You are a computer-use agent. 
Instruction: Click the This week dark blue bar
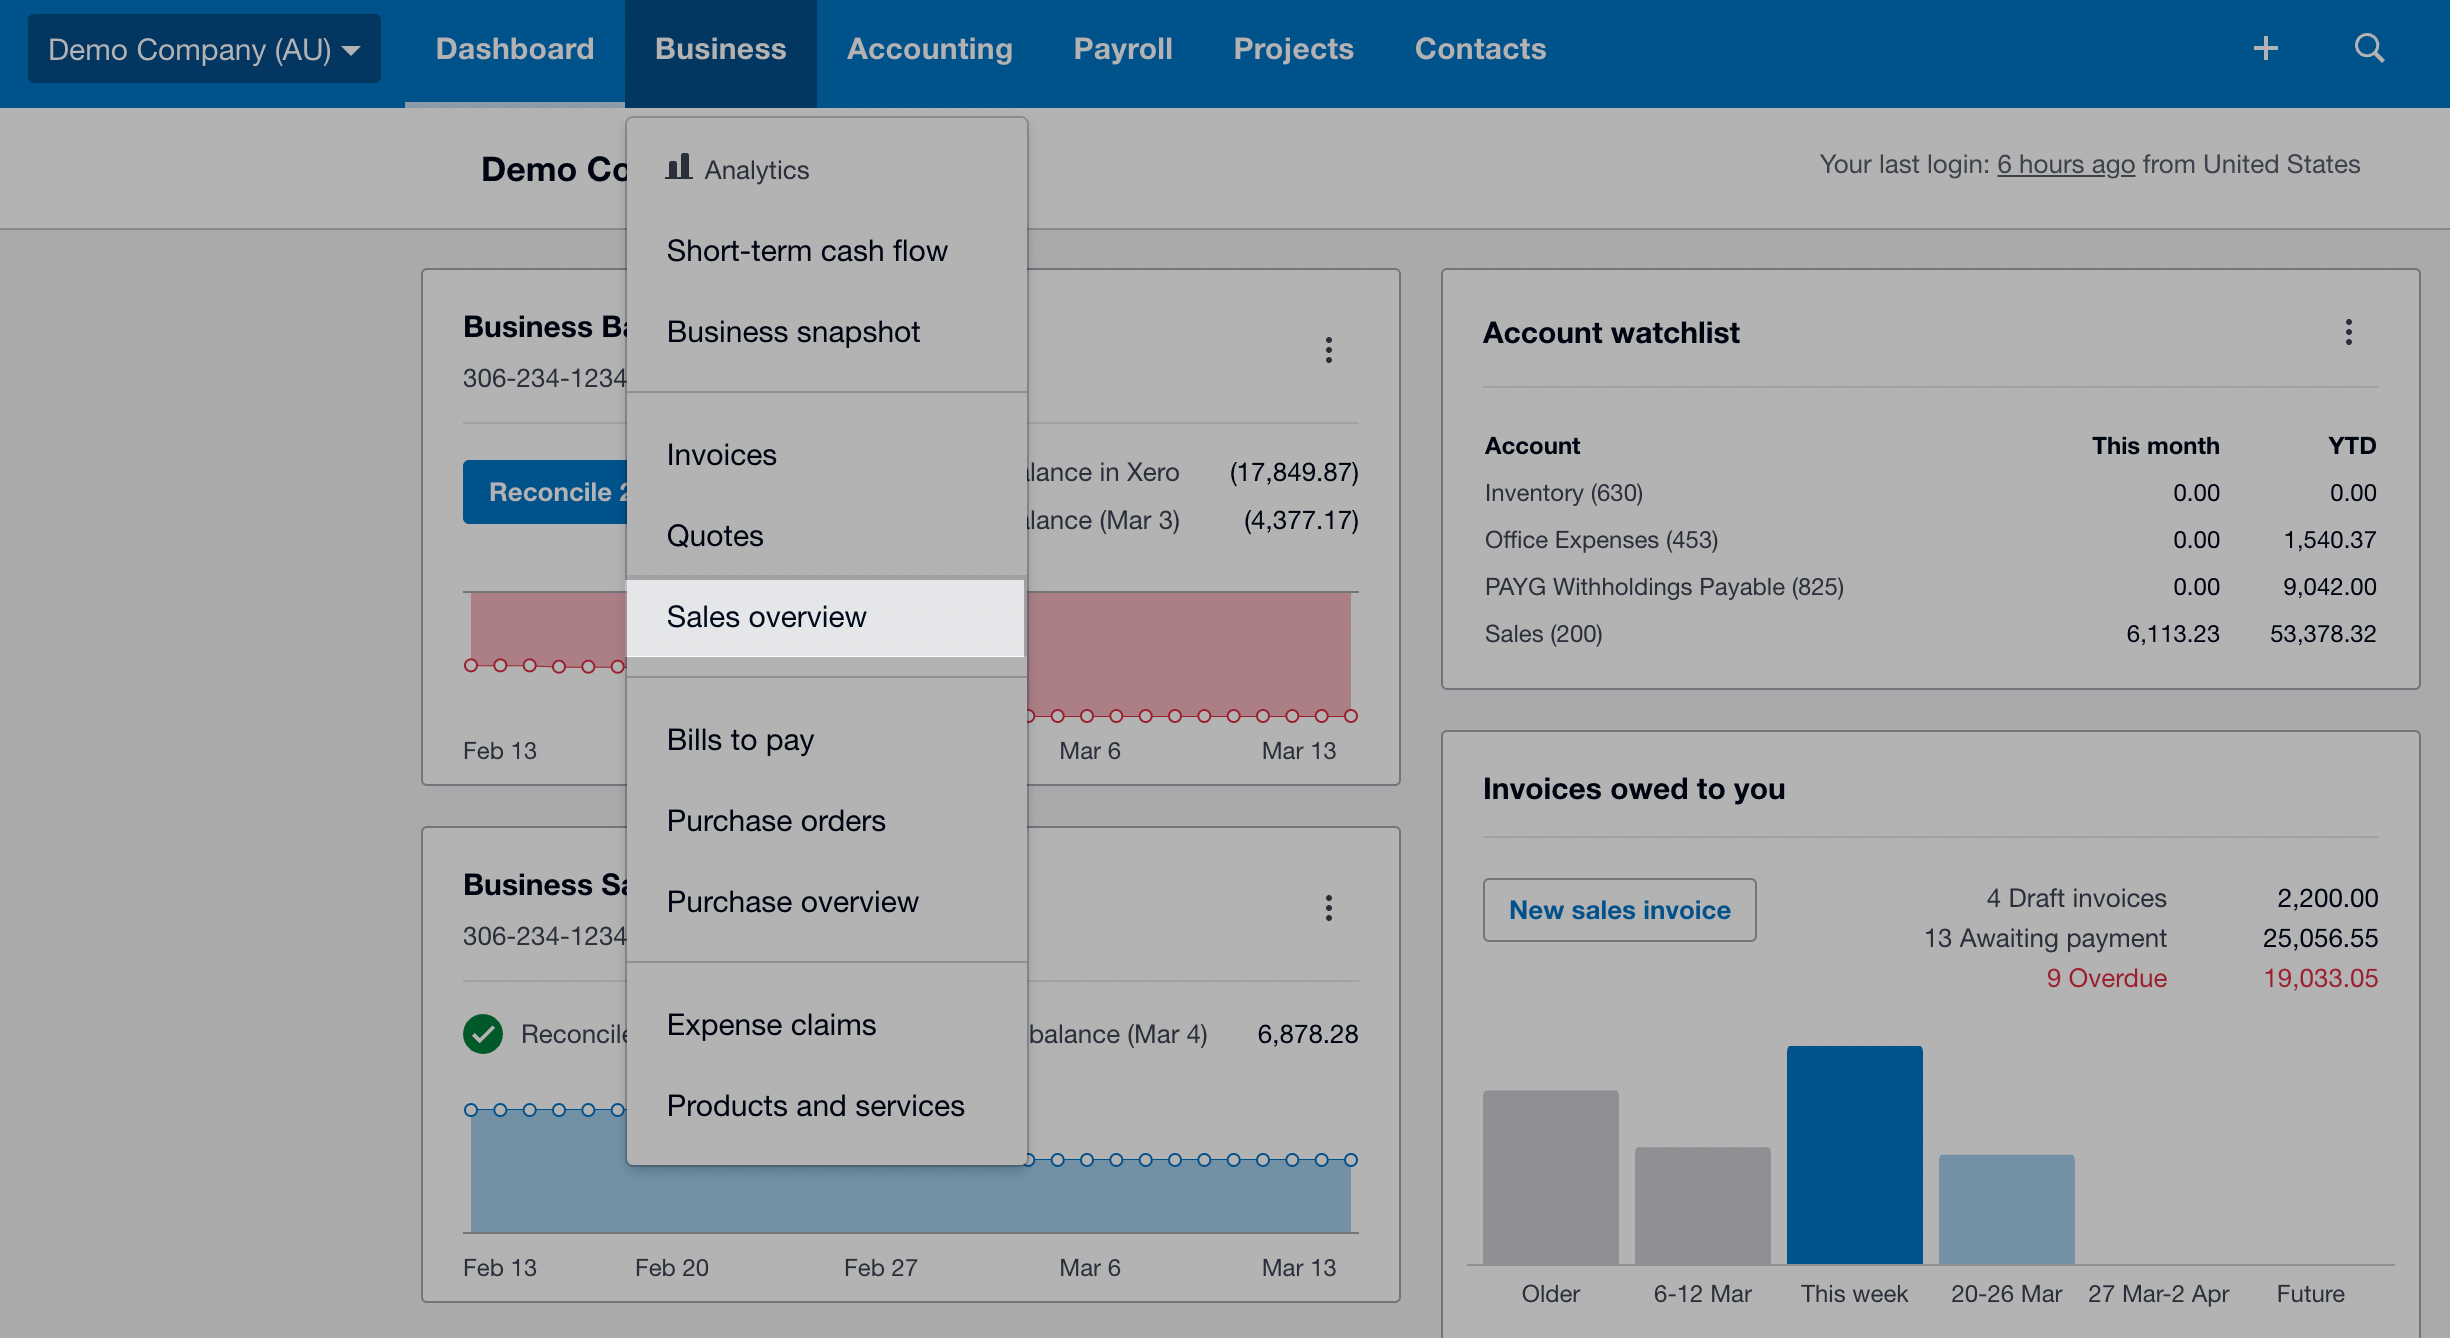point(1854,1155)
